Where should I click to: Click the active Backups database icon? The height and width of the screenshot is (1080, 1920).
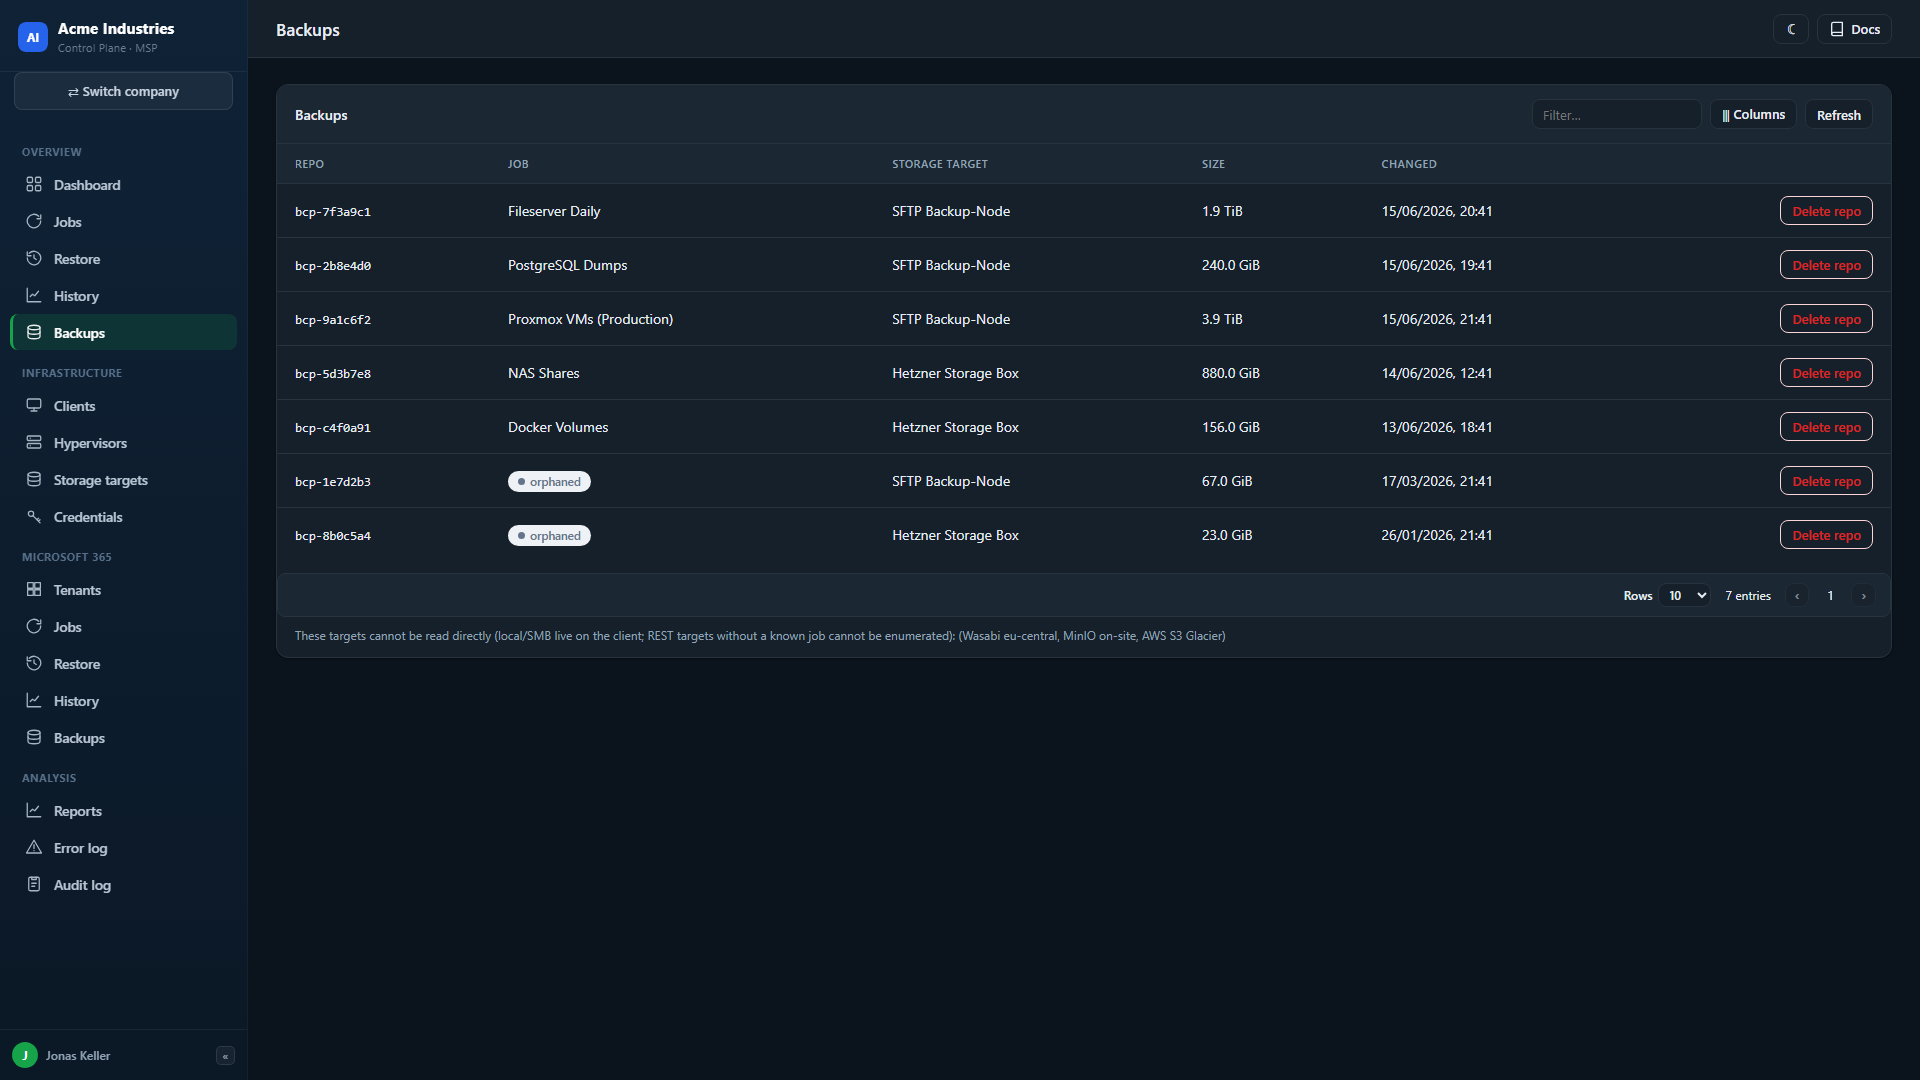tap(34, 333)
